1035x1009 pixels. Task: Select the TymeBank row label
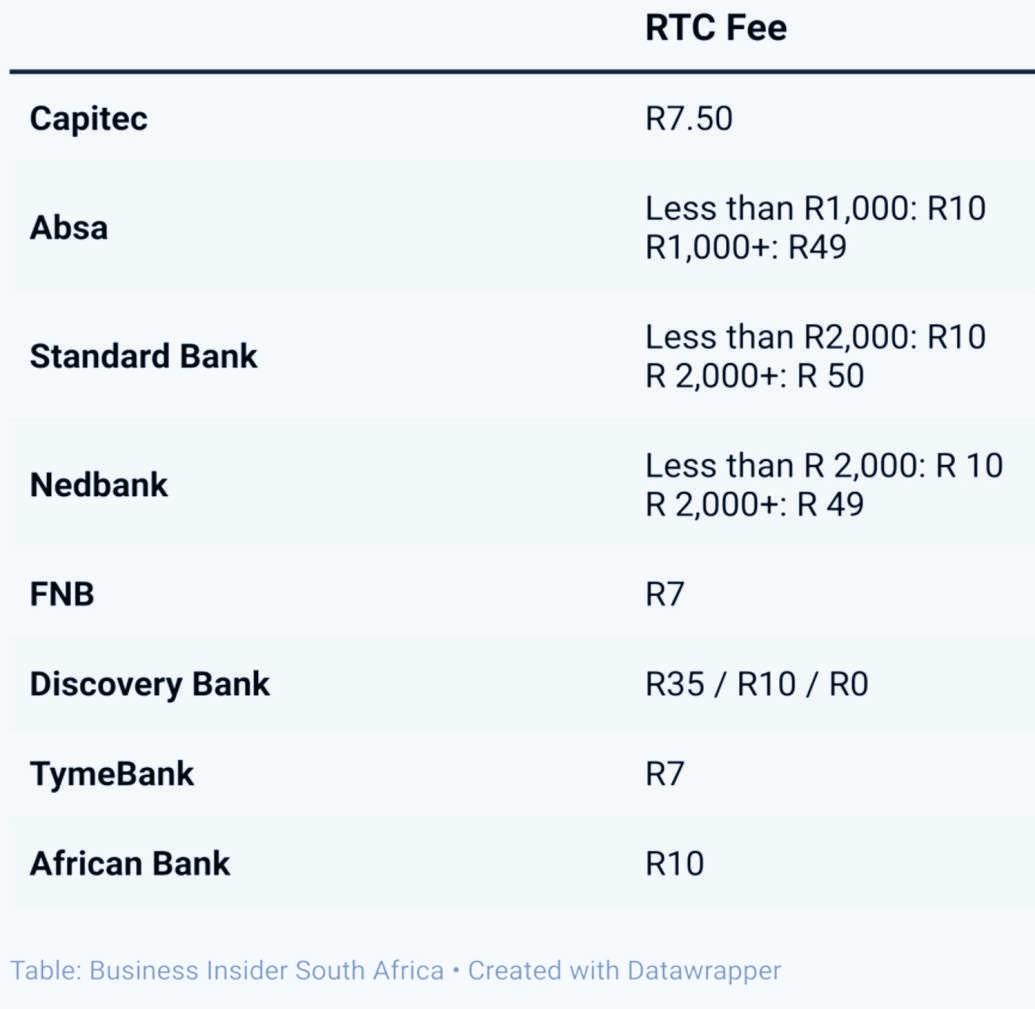pyautogui.click(x=112, y=774)
